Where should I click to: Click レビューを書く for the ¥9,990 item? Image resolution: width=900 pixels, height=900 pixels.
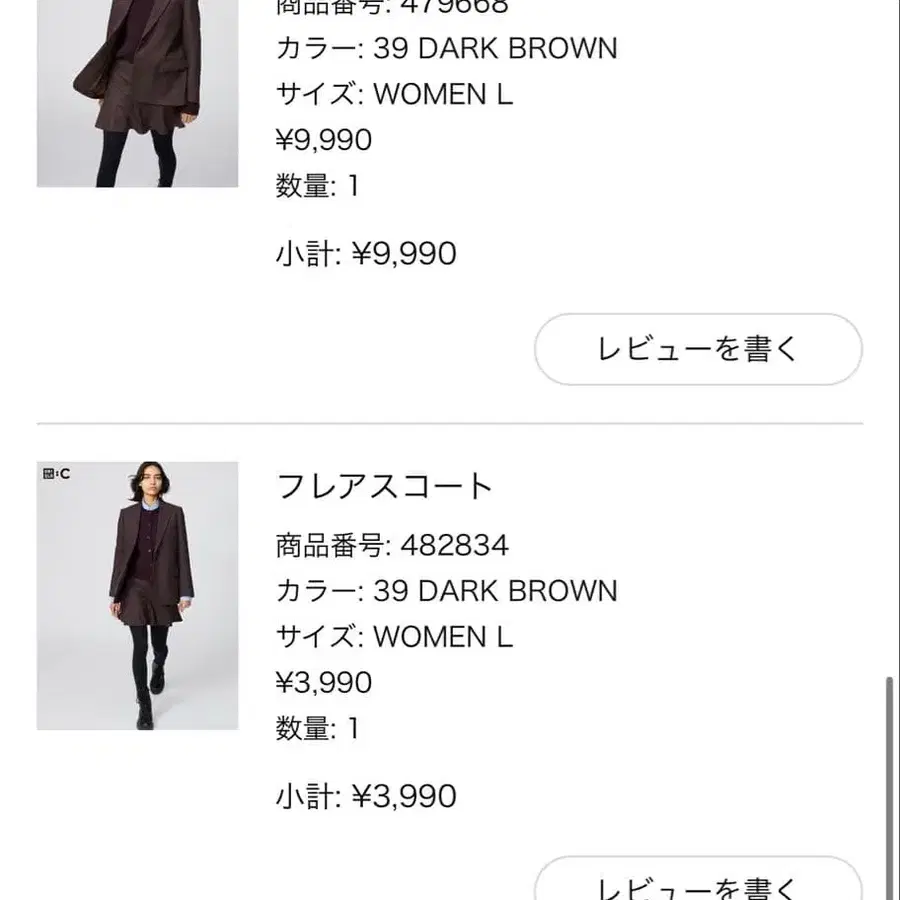point(698,349)
